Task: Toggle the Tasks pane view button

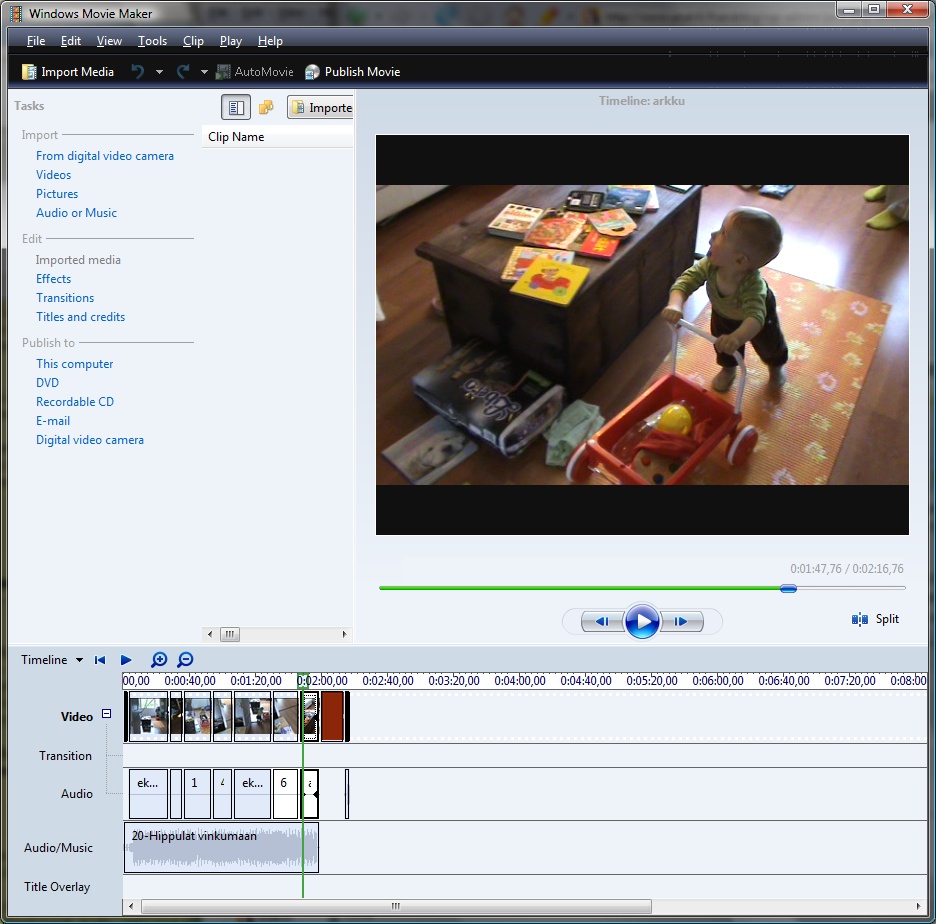Action: [236, 107]
